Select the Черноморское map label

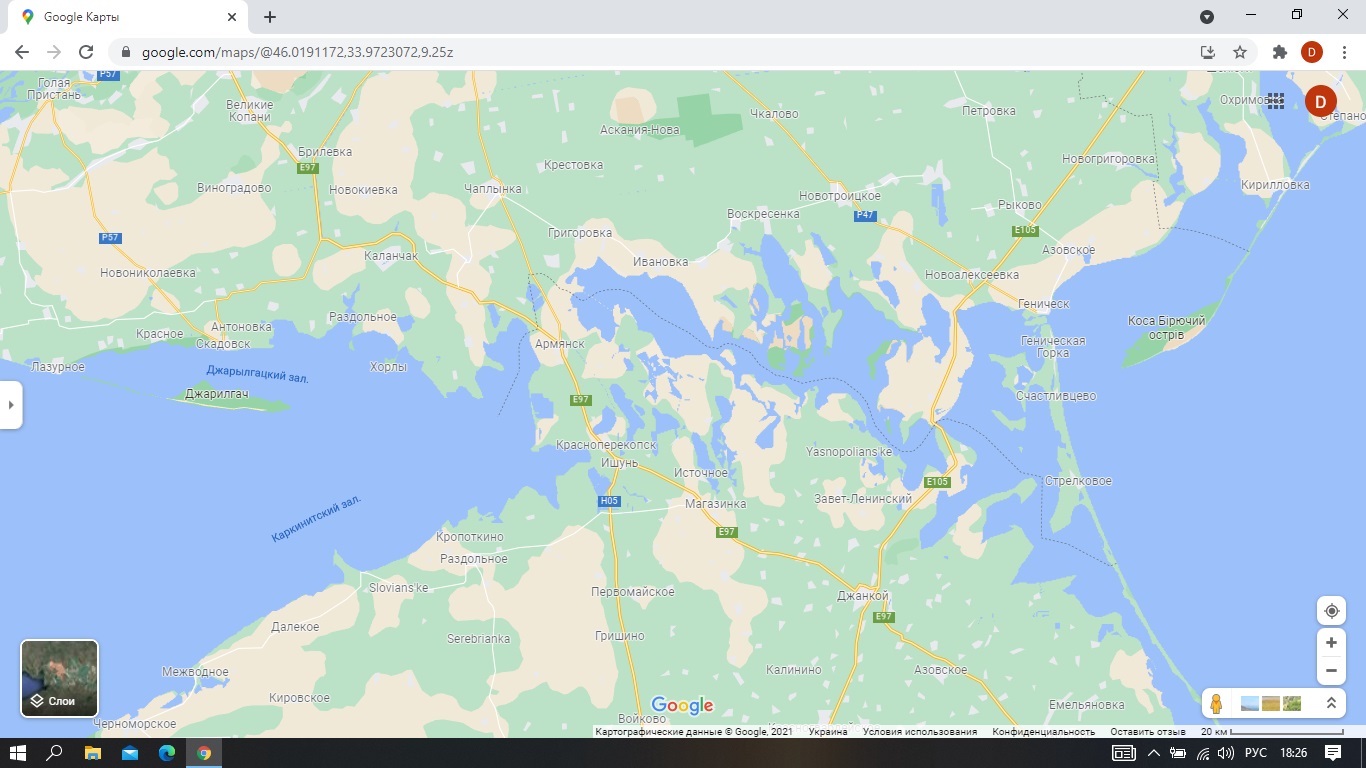(x=135, y=724)
